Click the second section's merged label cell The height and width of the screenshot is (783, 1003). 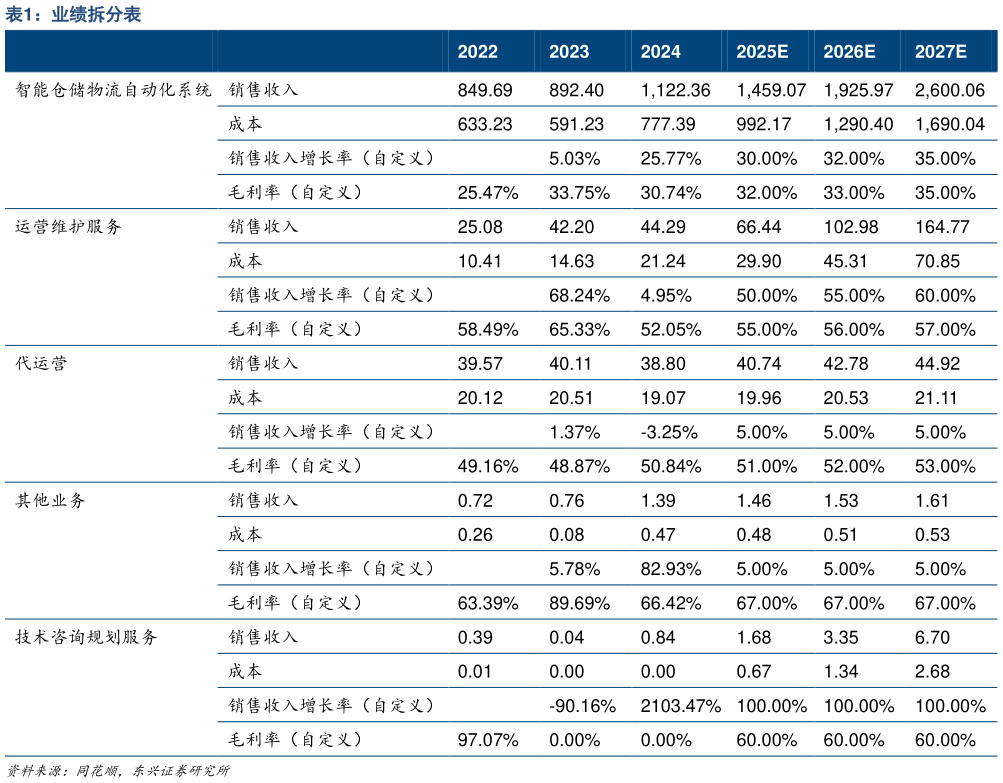pyautogui.click(x=110, y=277)
